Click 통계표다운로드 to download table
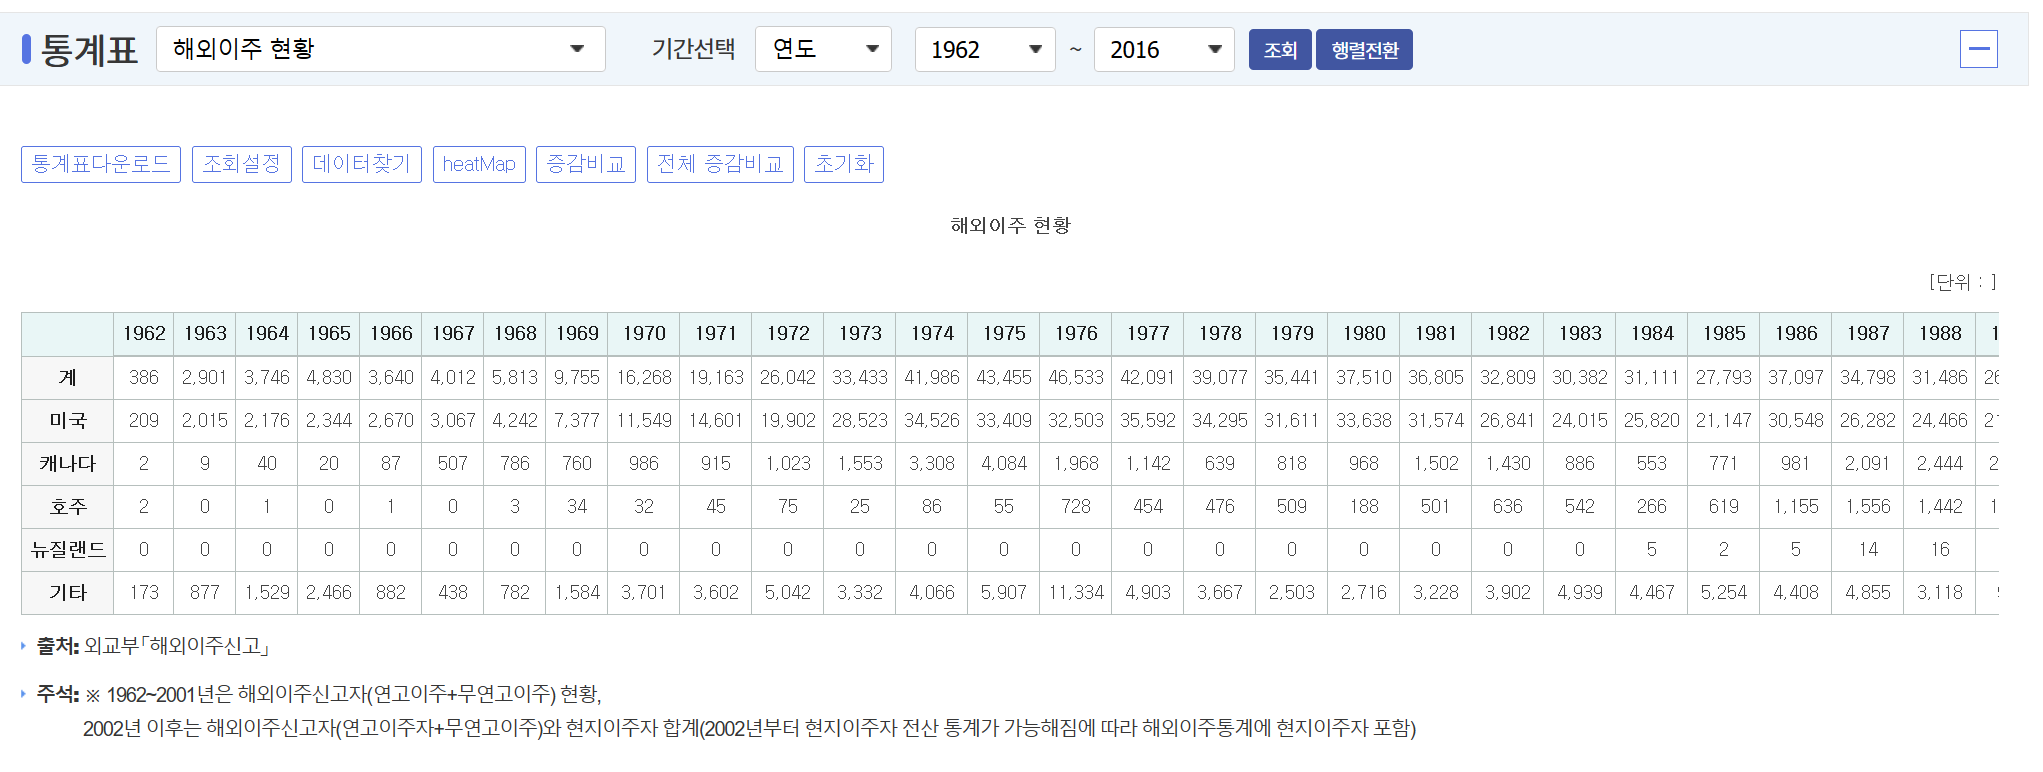Viewport: 2043px width, 772px height. (x=101, y=164)
